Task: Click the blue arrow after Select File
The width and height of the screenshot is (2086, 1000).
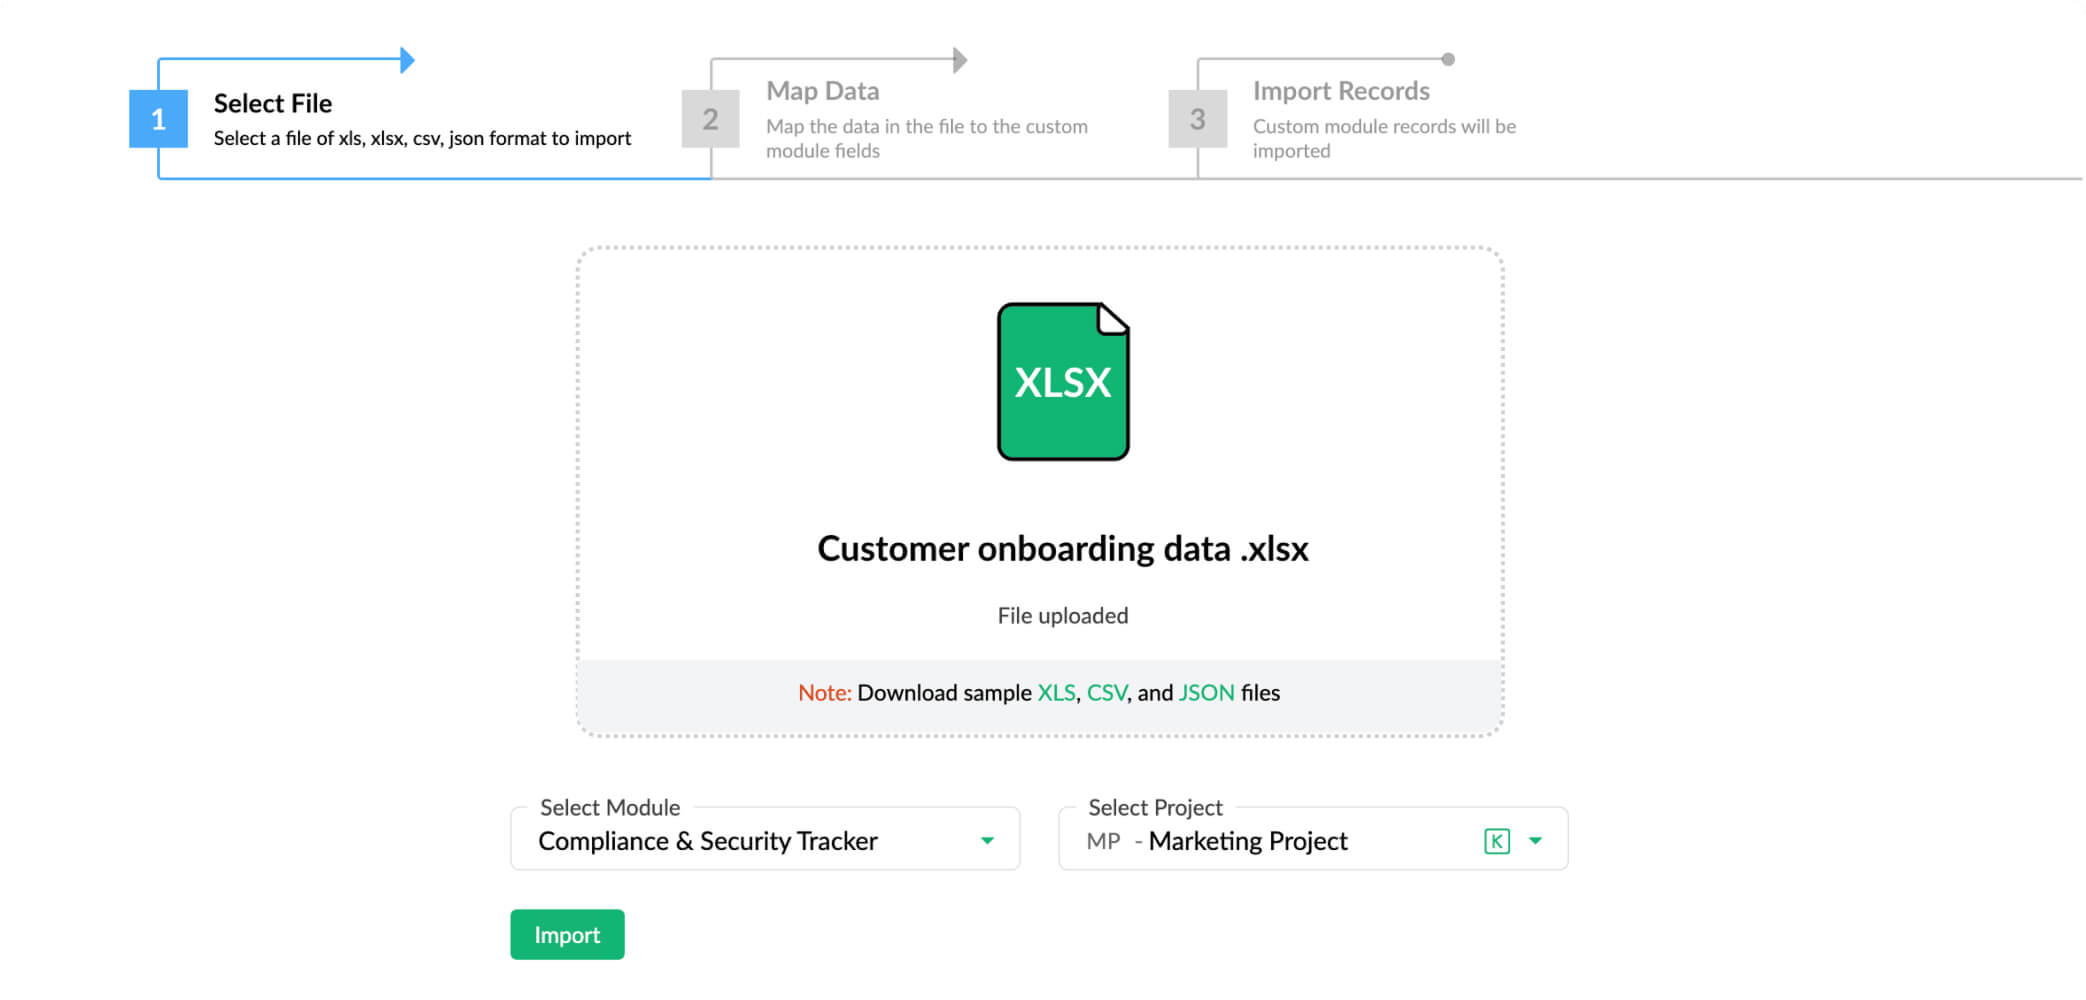Action: click(x=406, y=60)
